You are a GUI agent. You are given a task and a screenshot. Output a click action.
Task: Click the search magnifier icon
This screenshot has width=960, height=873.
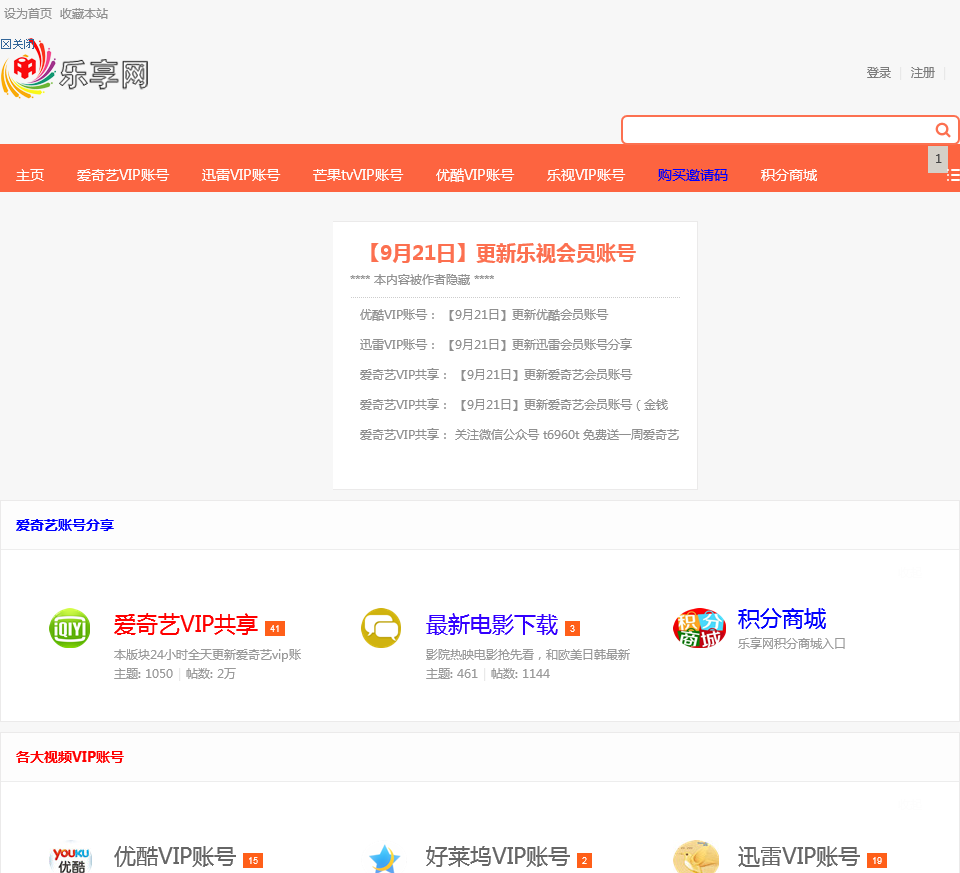tap(942, 130)
